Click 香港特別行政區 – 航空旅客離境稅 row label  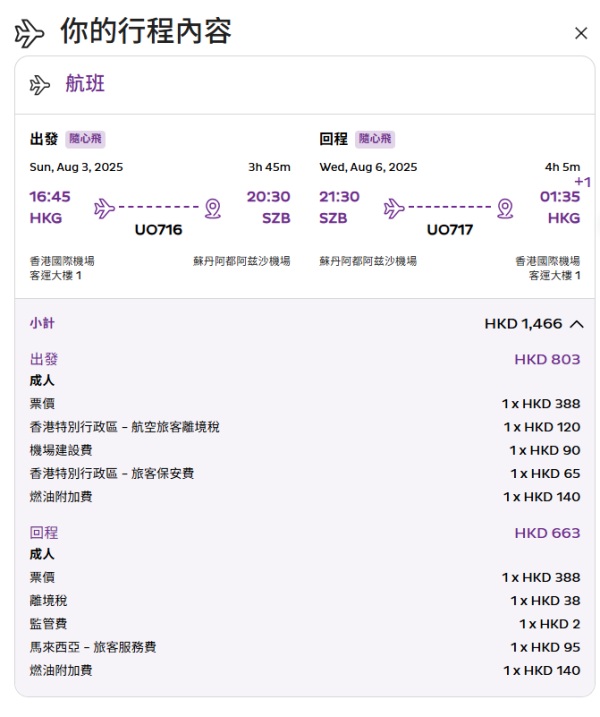click(x=124, y=427)
